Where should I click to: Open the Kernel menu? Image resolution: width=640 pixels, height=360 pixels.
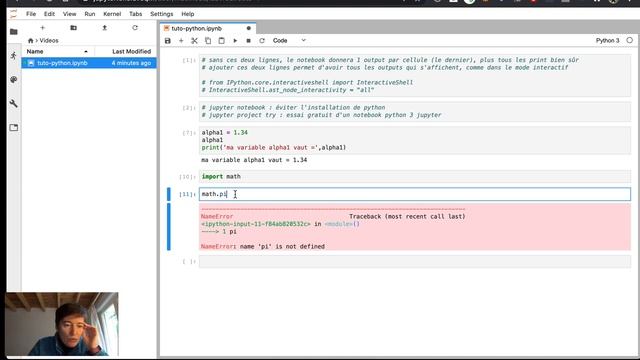(x=112, y=14)
